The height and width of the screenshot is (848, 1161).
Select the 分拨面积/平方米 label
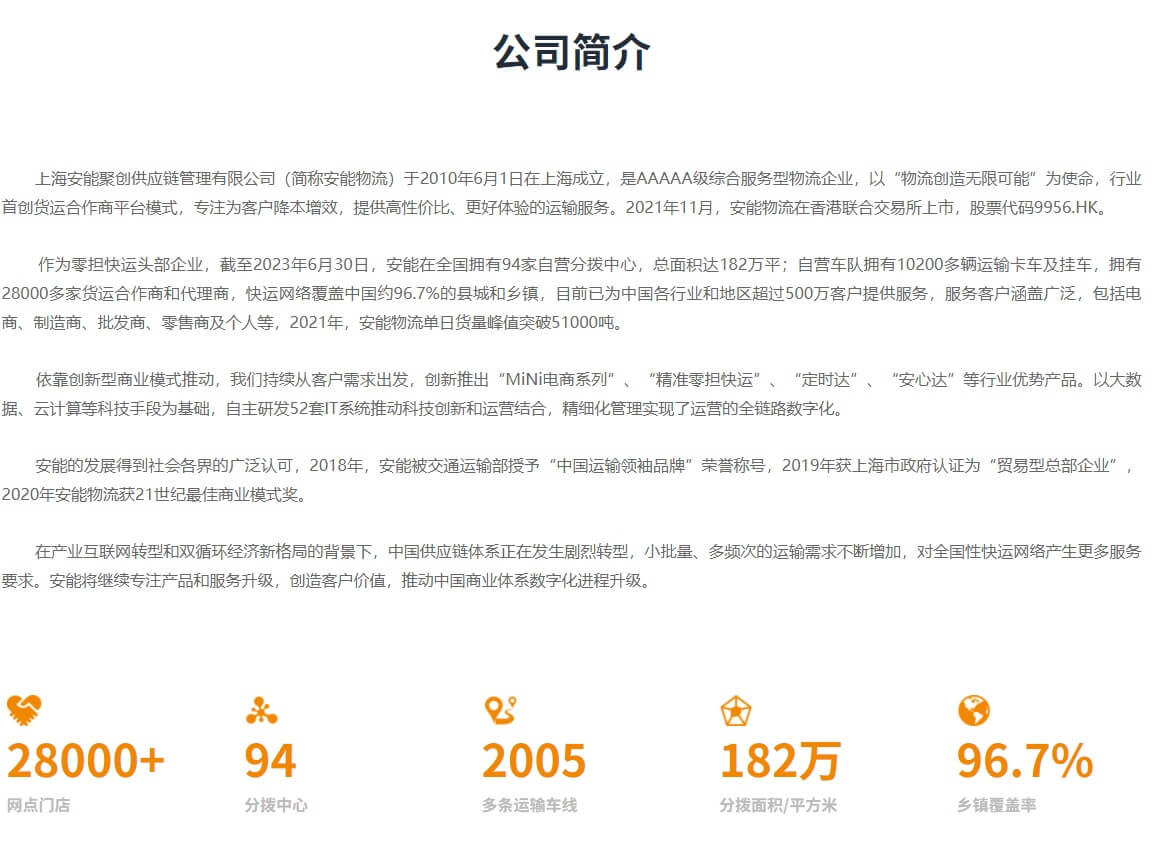point(778,805)
